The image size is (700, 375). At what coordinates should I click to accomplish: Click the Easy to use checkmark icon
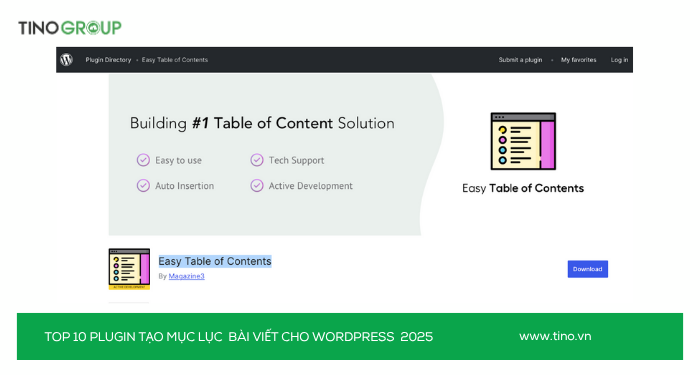[x=143, y=160]
